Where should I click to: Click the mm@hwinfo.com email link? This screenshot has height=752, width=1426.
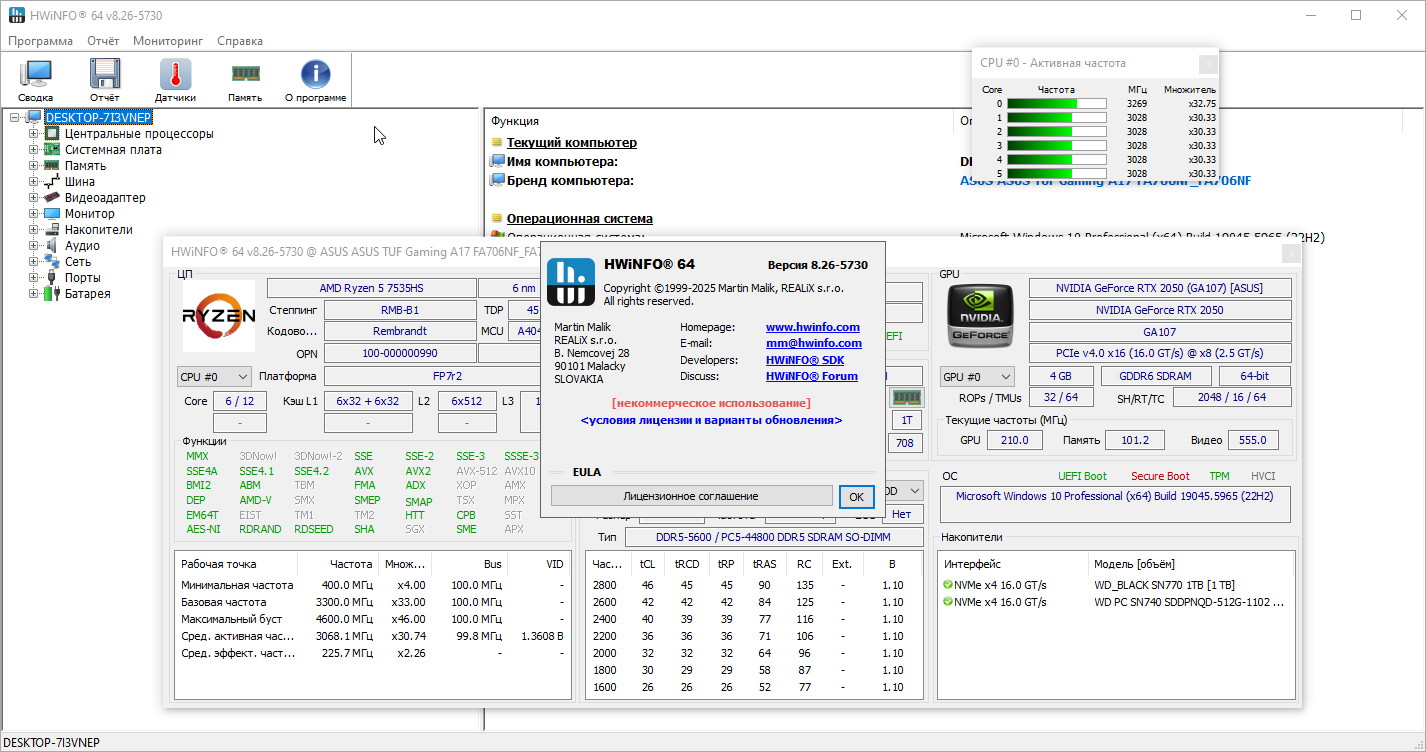pyautogui.click(x=814, y=343)
